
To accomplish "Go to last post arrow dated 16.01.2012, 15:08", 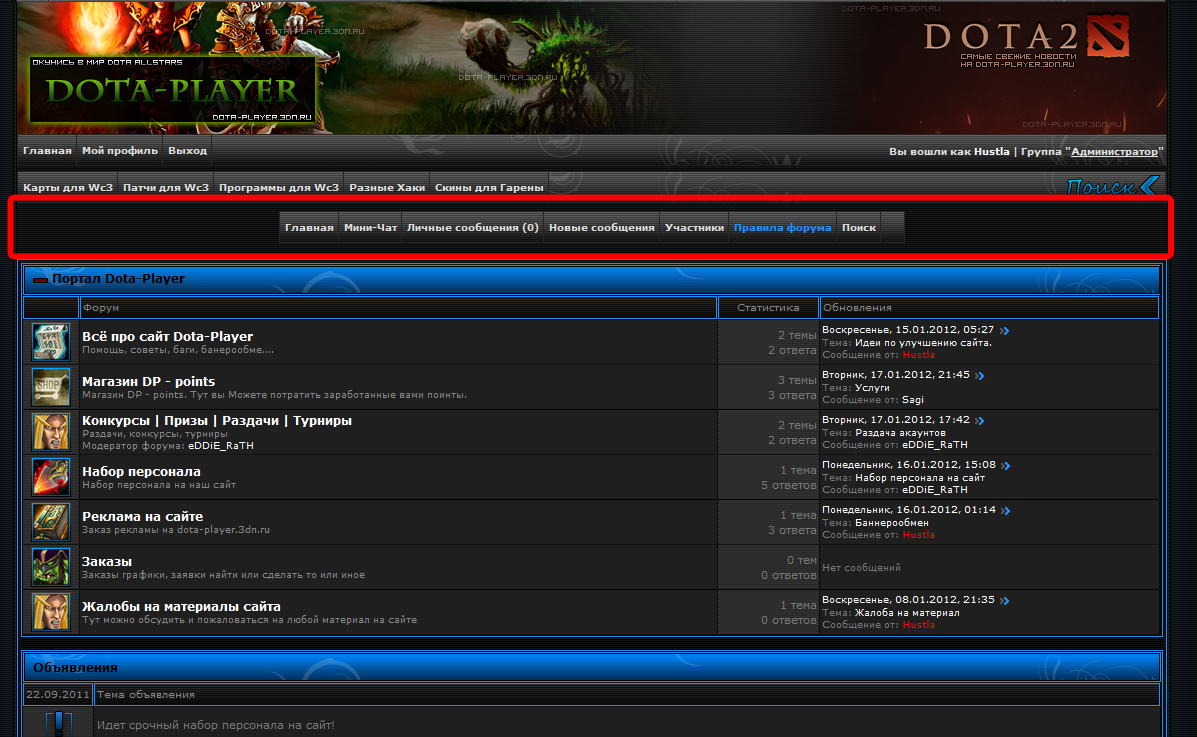I will 1006,466.
